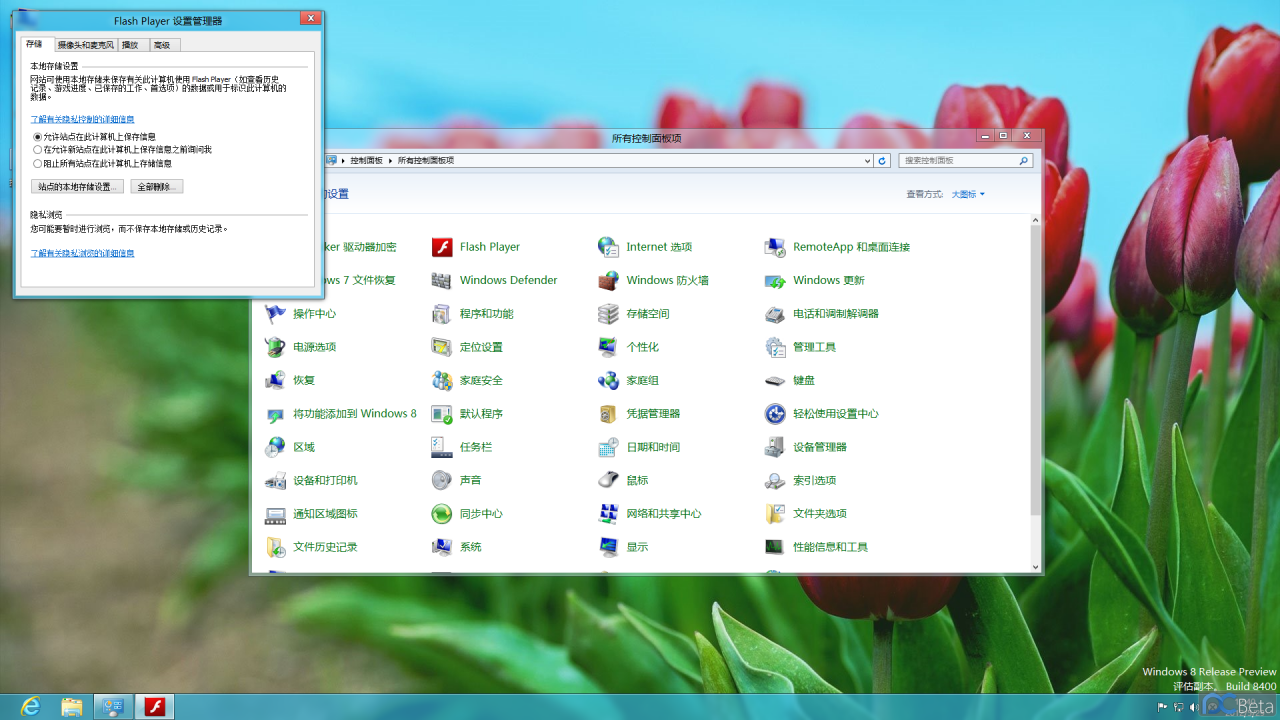
Task: Open the Windows Defender icon
Action: tap(442, 280)
